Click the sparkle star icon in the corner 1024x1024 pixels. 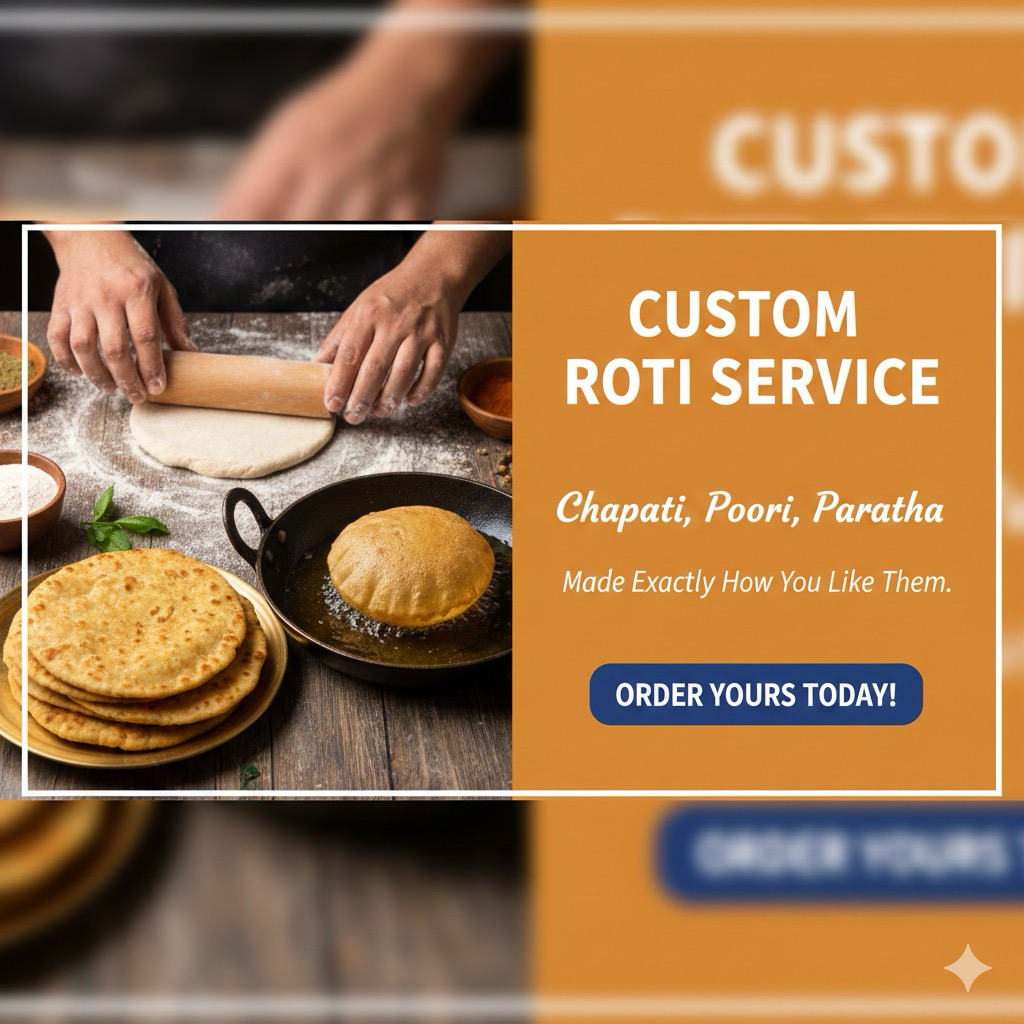(967, 968)
